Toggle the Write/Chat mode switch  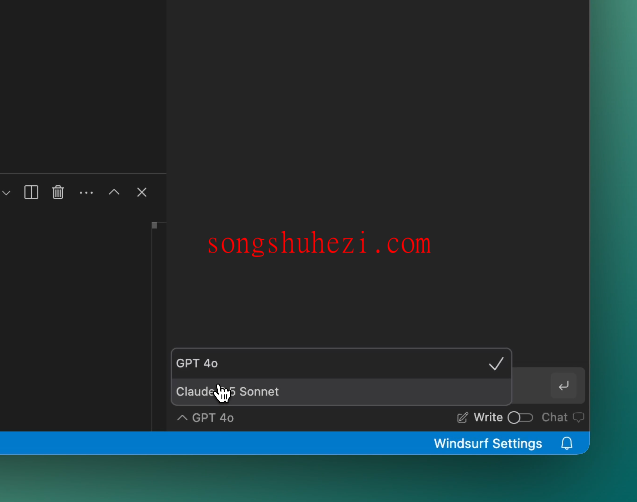pos(520,418)
